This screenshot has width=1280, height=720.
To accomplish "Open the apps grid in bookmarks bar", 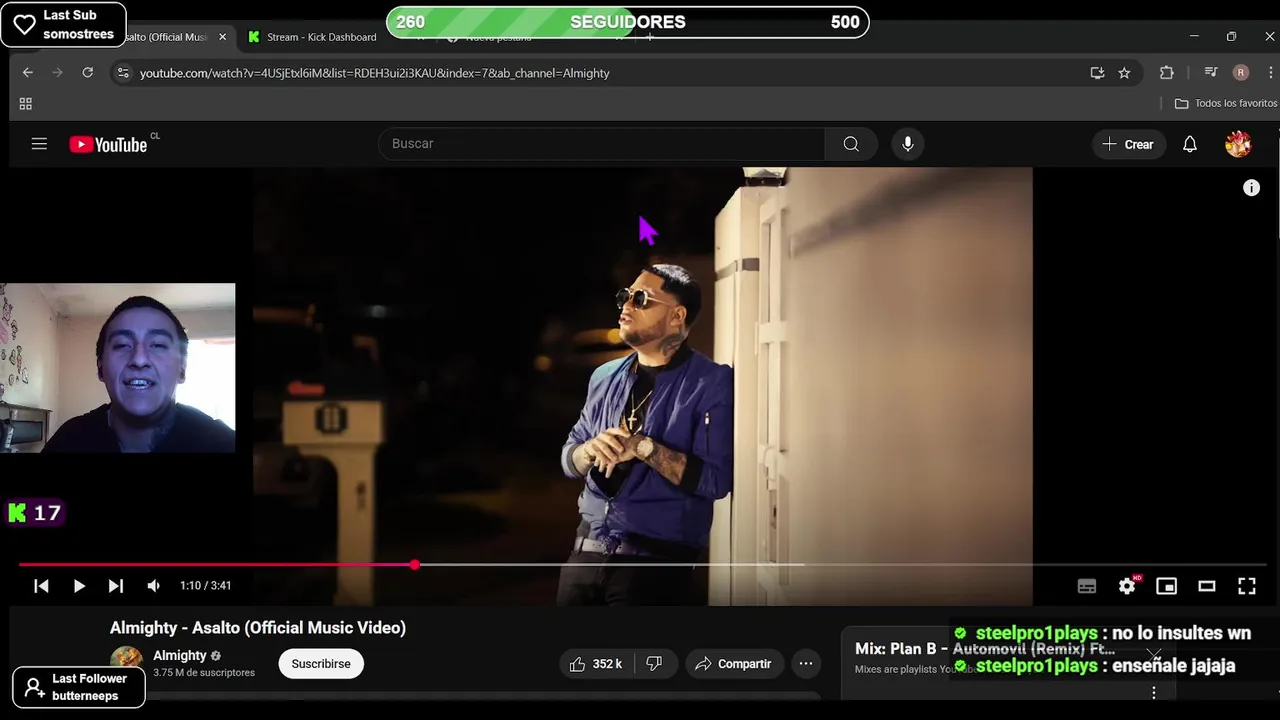I will pos(26,104).
